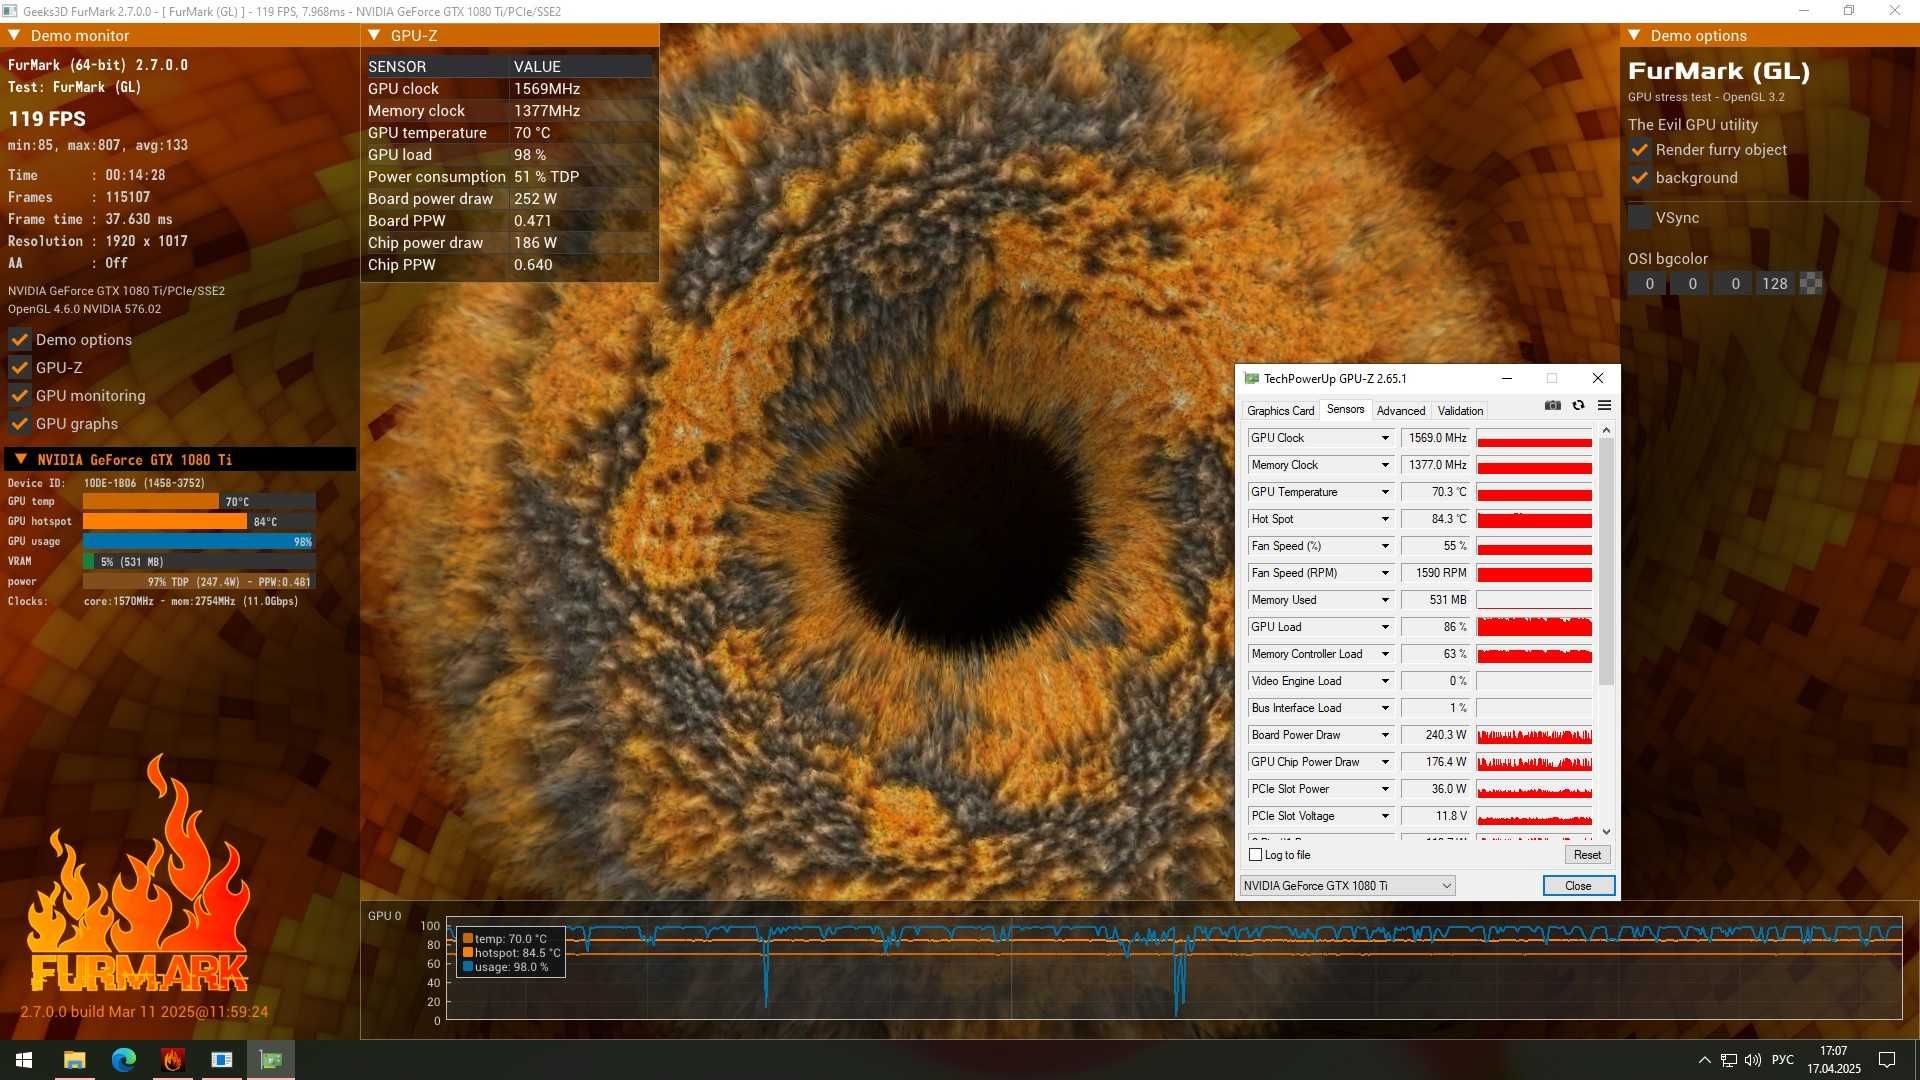This screenshot has width=1920, height=1080.
Task: Click the language indicator РУС
Action: 1782,1060
